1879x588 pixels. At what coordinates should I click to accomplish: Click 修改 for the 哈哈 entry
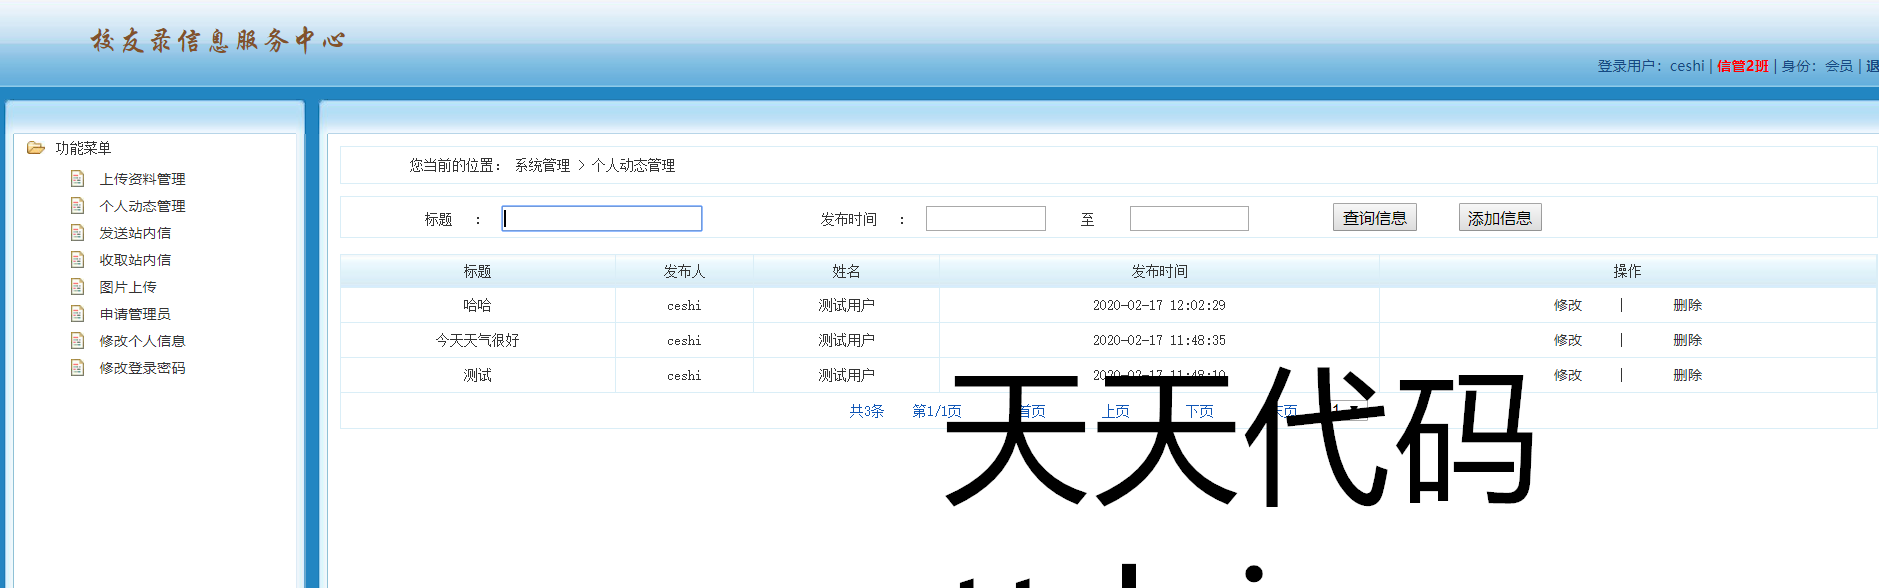click(x=1567, y=305)
